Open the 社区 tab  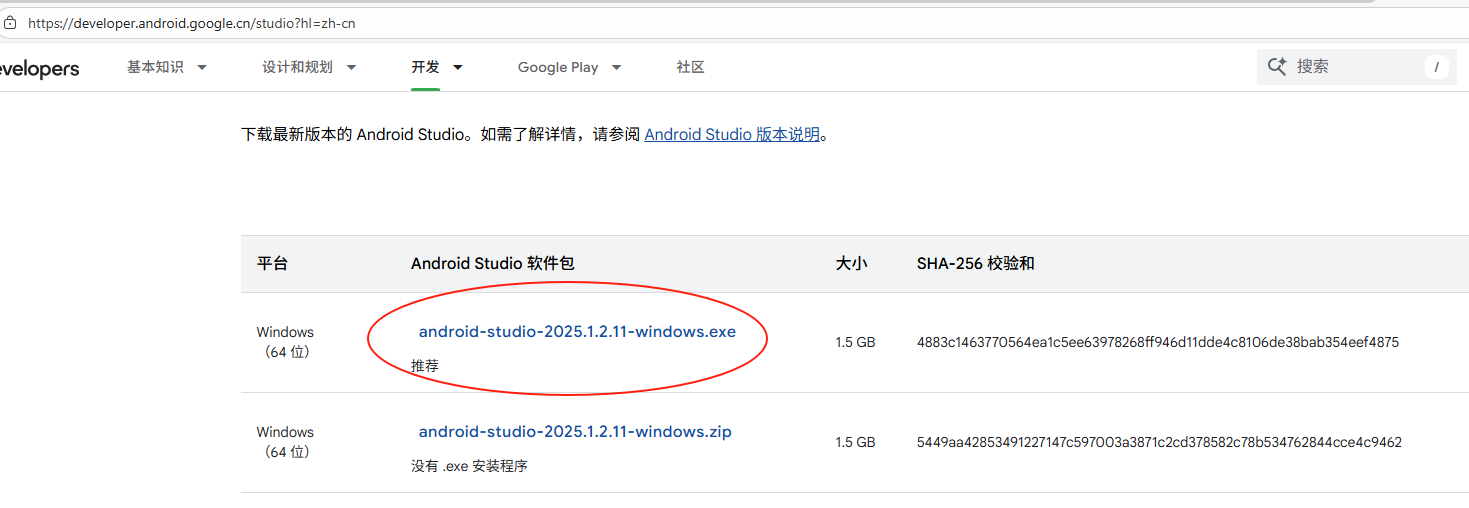pyautogui.click(x=690, y=67)
